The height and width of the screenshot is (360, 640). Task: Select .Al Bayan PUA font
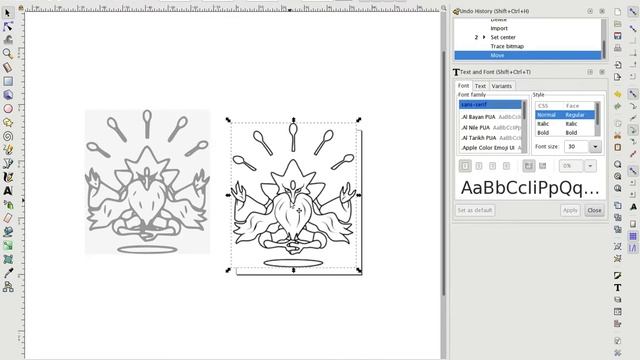click(x=490, y=117)
